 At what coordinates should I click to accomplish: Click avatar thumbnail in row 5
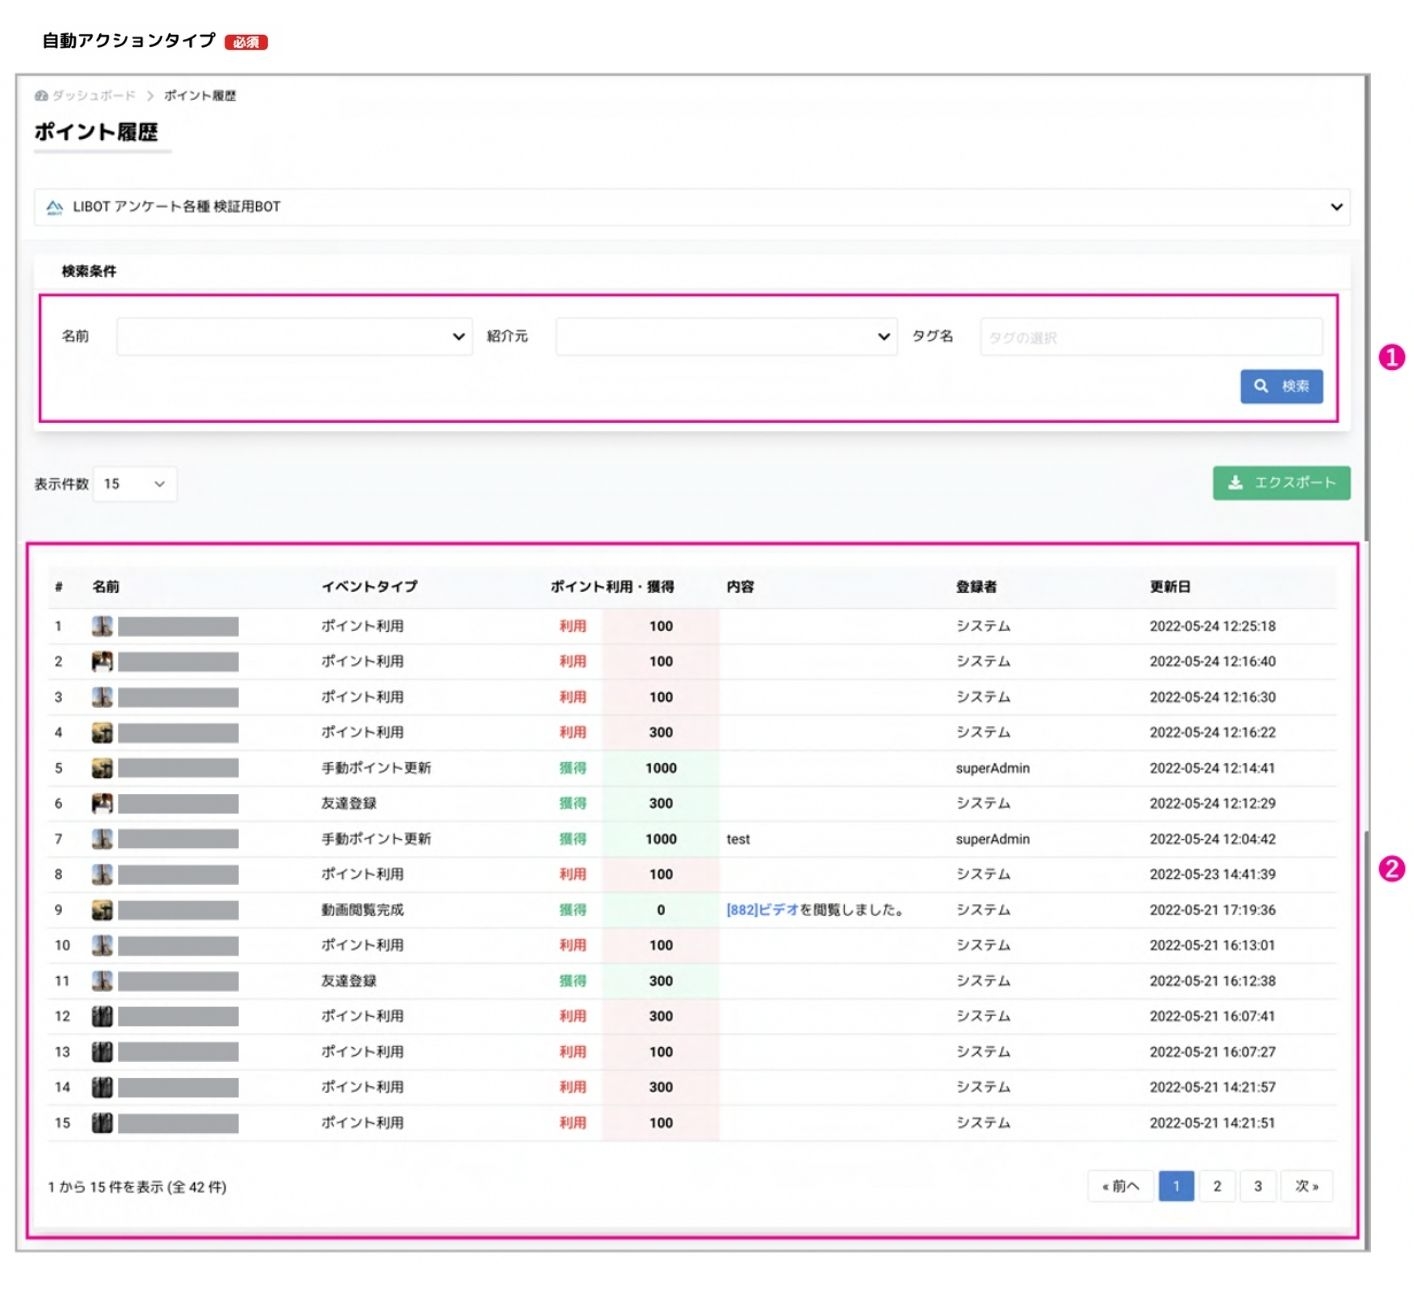click(x=102, y=768)
